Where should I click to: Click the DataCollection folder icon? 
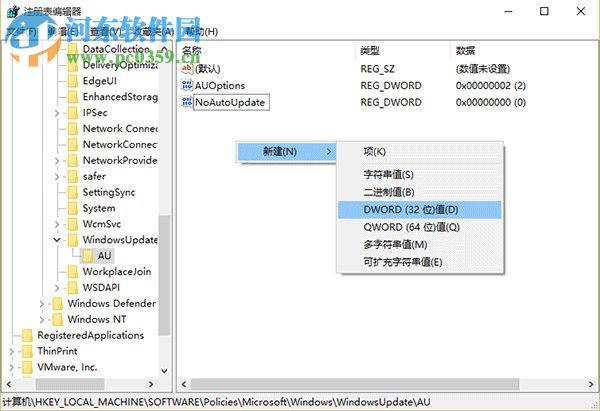(73, 49)
